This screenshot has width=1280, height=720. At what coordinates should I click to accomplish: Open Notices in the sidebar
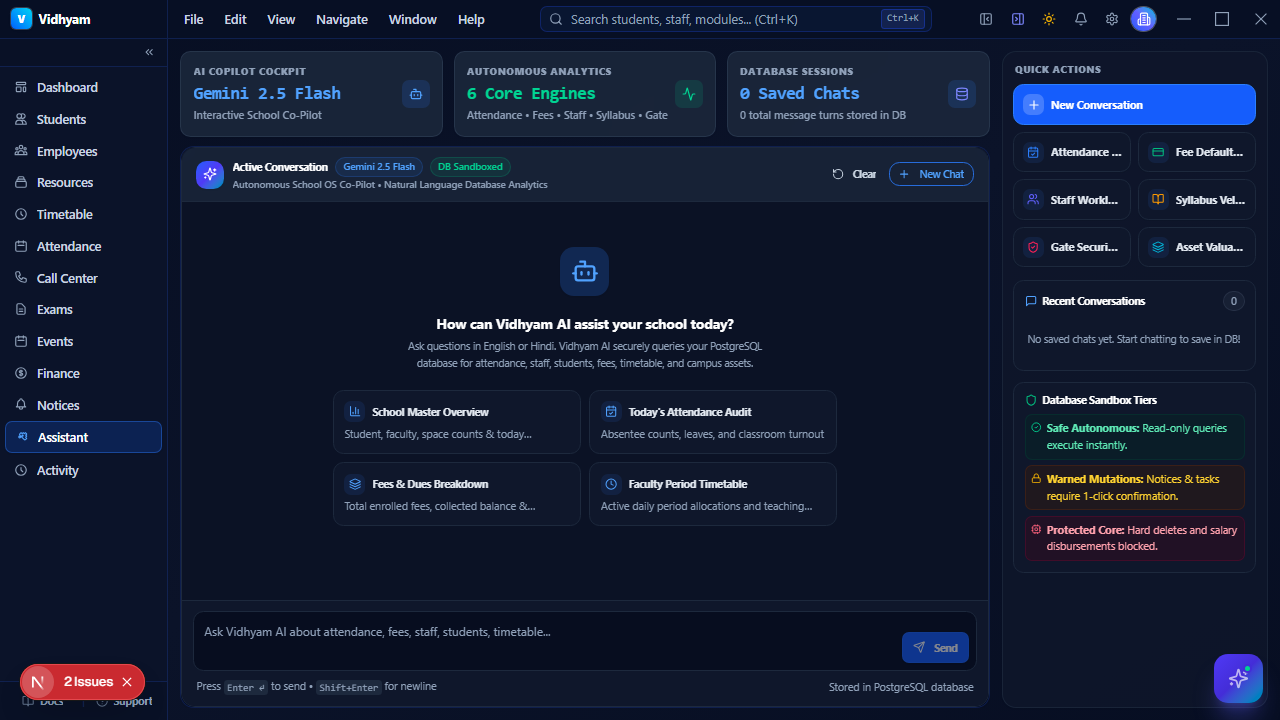click(83, 405)
